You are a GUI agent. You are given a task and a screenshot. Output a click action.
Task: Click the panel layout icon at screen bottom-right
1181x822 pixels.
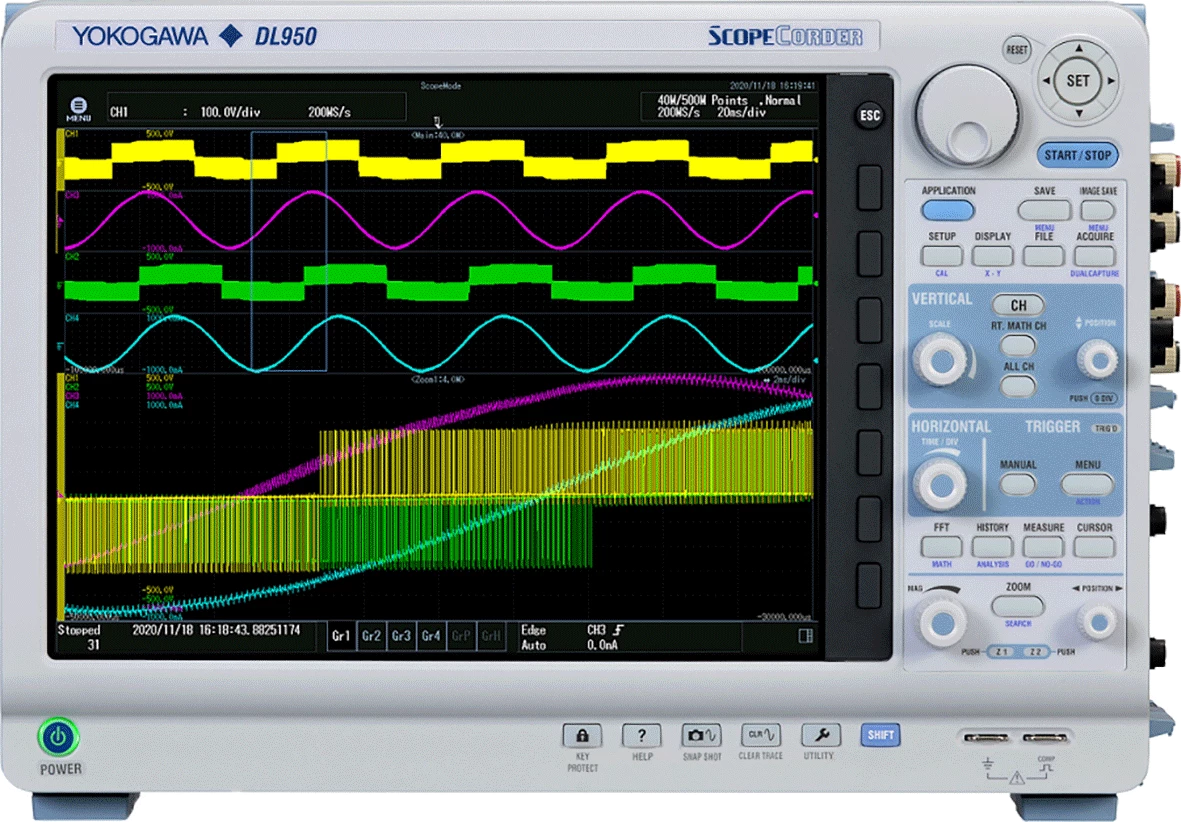(805, 636)
